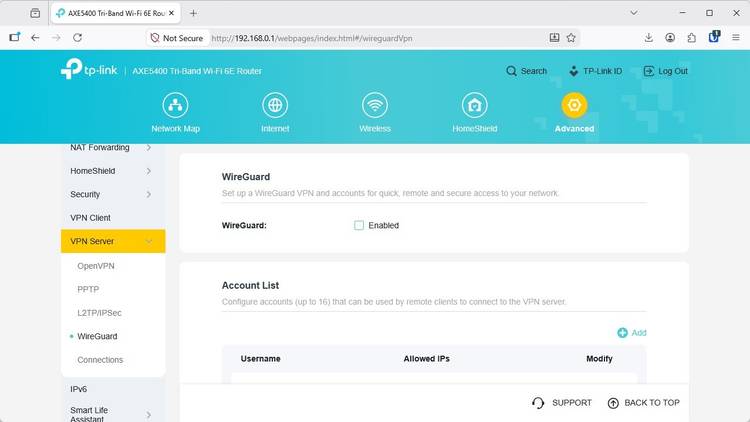This screenshot has height=422, width=750.
Task: Open the browser downloads icon
Action: click(x=649, y=38)
